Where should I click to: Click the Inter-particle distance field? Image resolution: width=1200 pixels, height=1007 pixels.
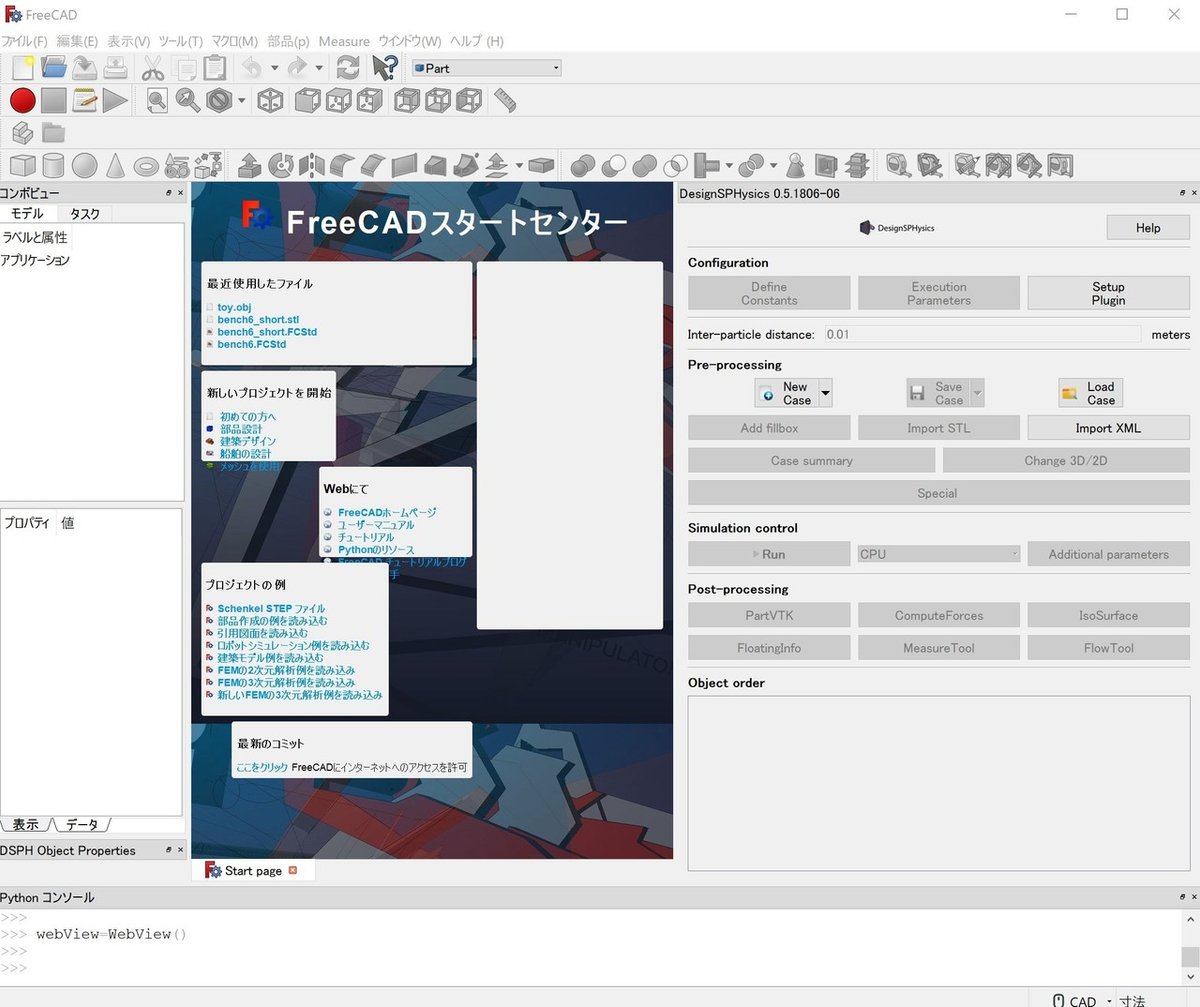[x=982, y=334]
